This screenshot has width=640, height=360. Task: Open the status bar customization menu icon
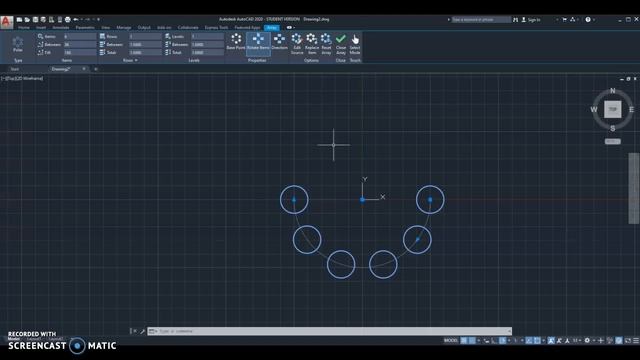[x=636, y=340]
